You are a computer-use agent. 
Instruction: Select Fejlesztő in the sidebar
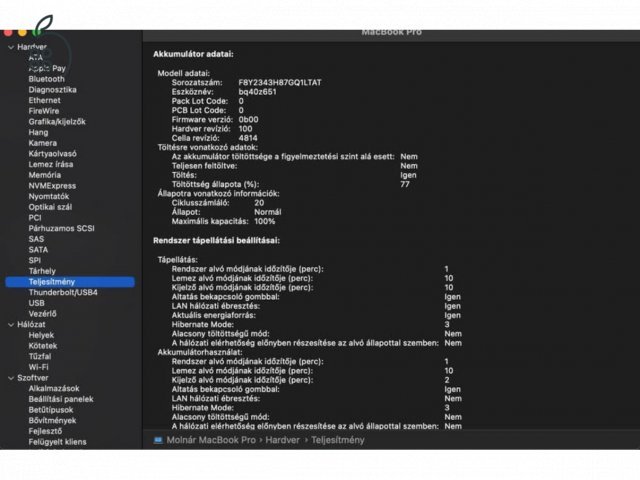click(x=45, y=431)
